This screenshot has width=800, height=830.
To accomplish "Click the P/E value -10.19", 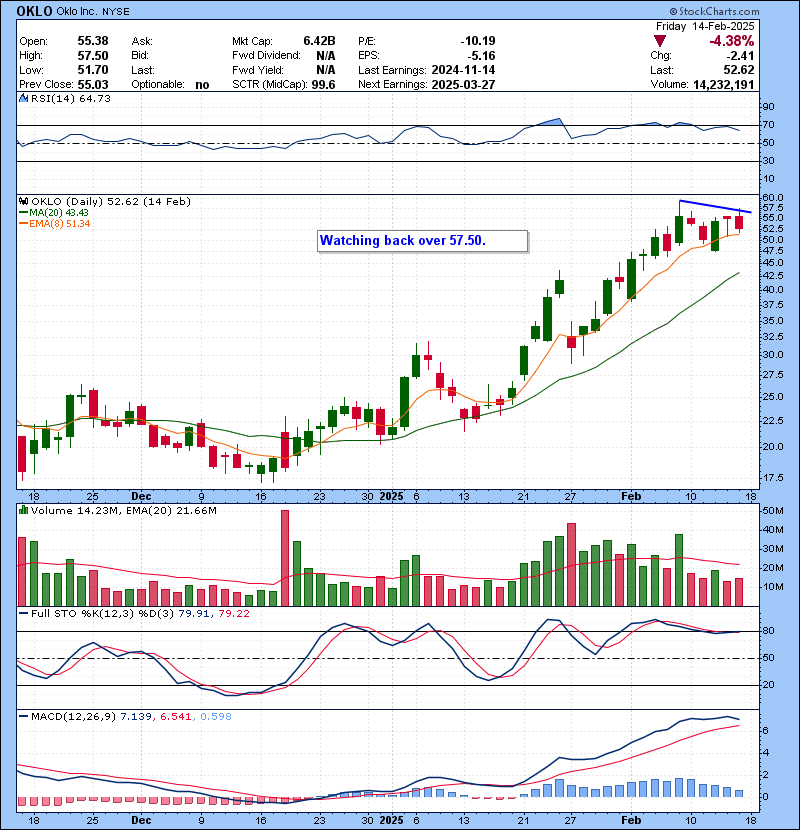I will [x=478, y=41].
